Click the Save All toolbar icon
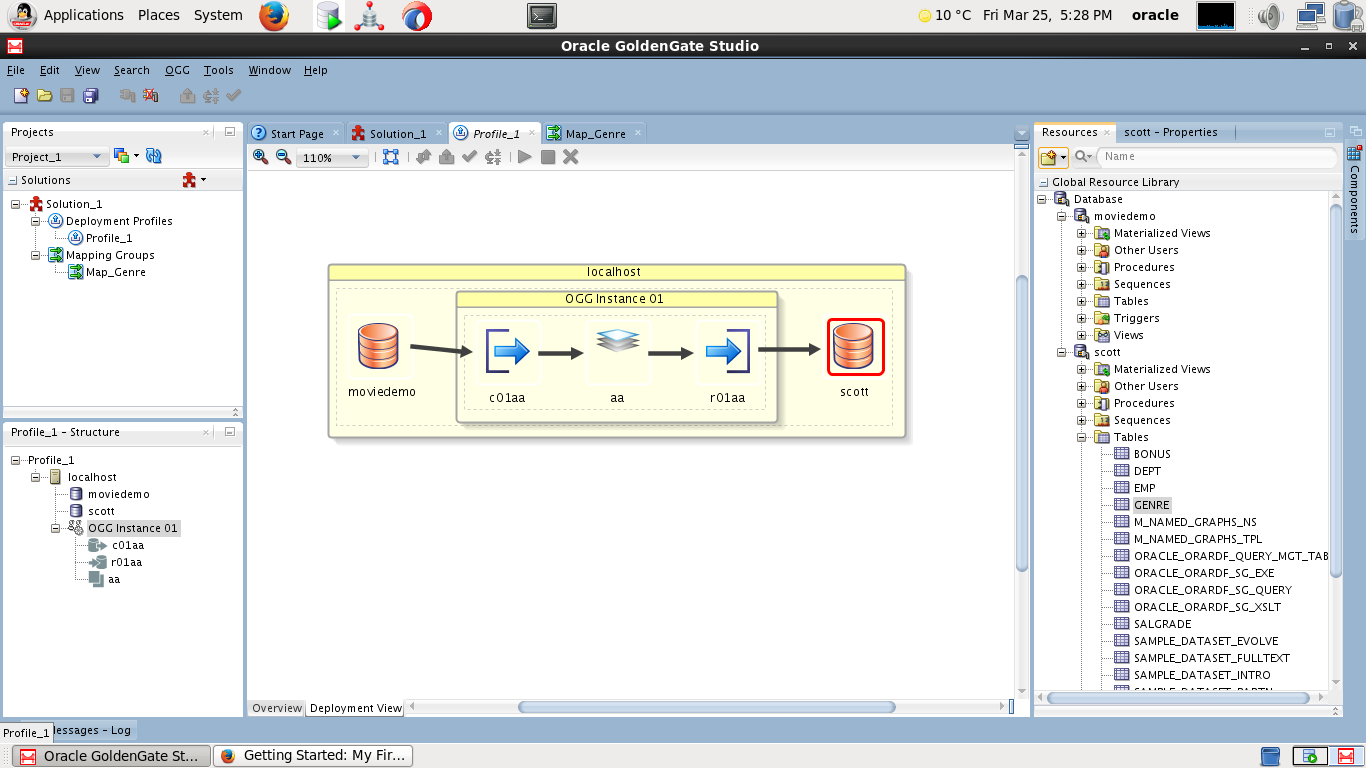1366x768 pixels. pos(91,96)
